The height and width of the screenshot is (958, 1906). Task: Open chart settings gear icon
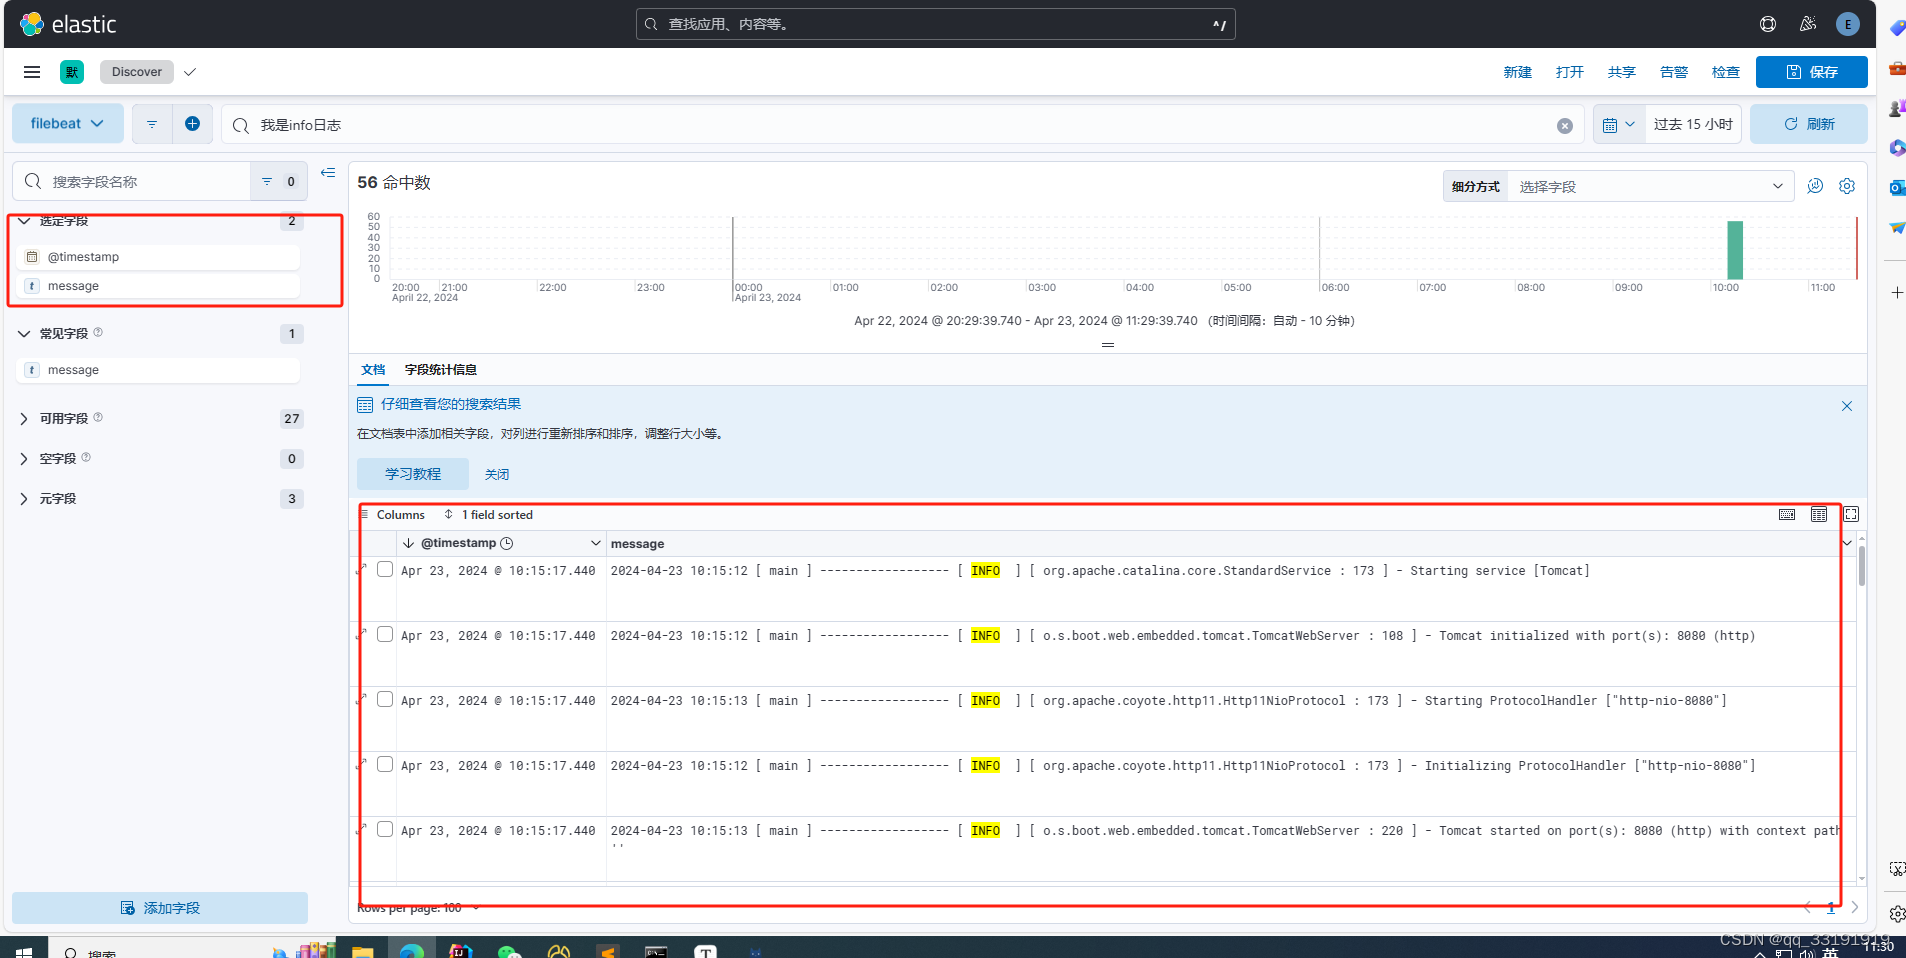tap(1847, 186)
